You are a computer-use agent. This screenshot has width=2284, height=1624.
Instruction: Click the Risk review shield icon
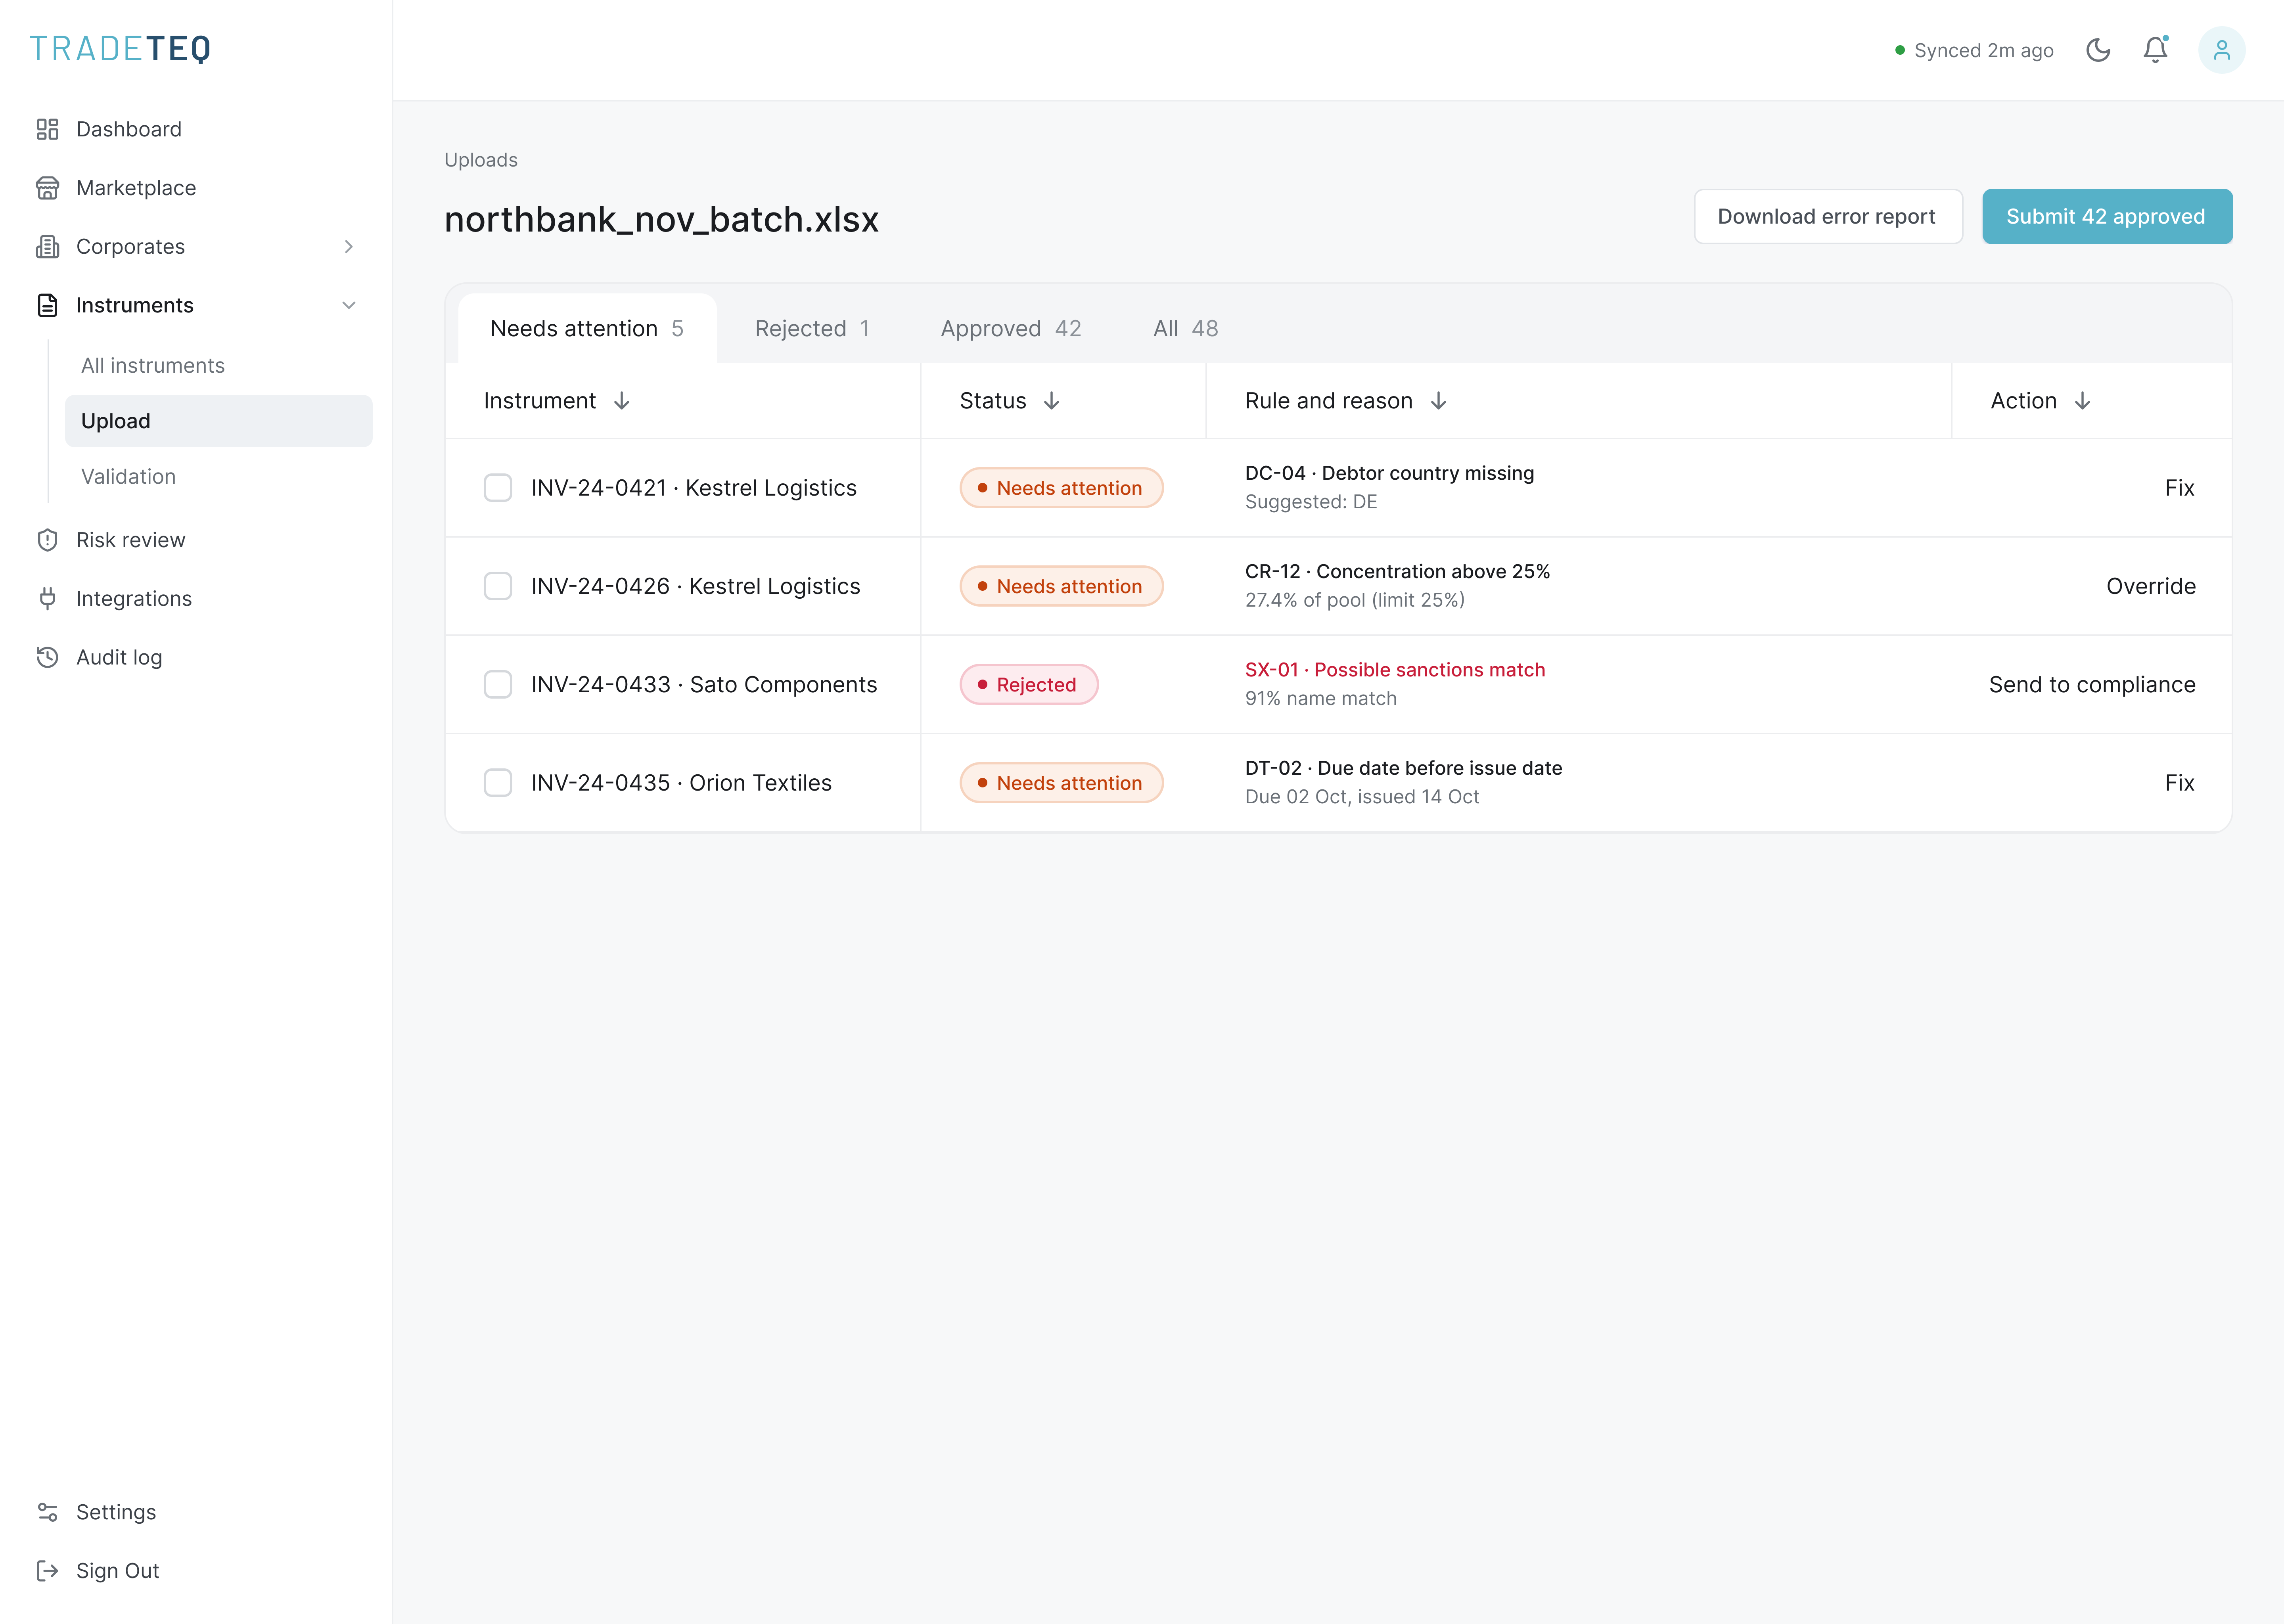(x=47, y=540)
